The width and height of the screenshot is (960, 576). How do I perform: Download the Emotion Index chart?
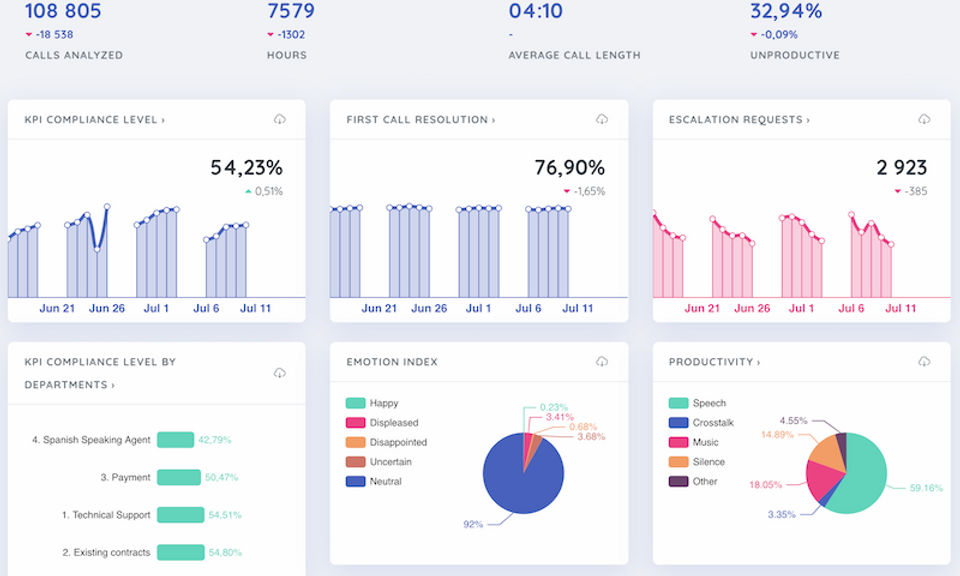pyautogui.click(x=602, y=362)
